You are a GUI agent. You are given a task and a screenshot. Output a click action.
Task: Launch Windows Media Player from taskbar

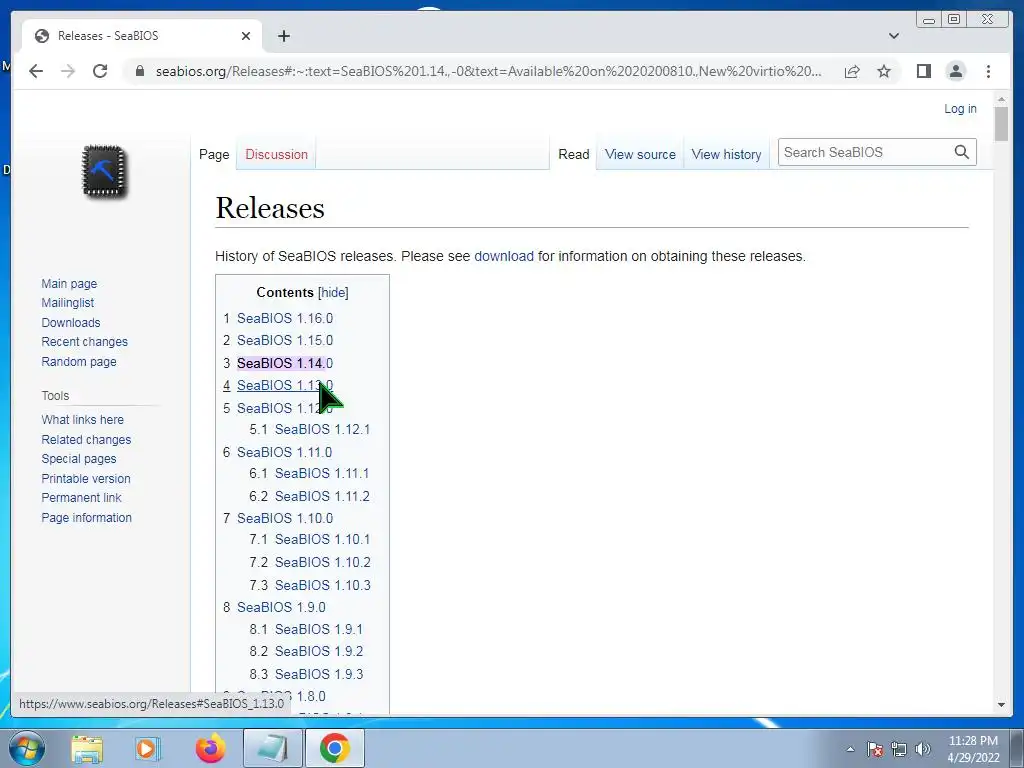pyautogui.click(x=147, y=748)
